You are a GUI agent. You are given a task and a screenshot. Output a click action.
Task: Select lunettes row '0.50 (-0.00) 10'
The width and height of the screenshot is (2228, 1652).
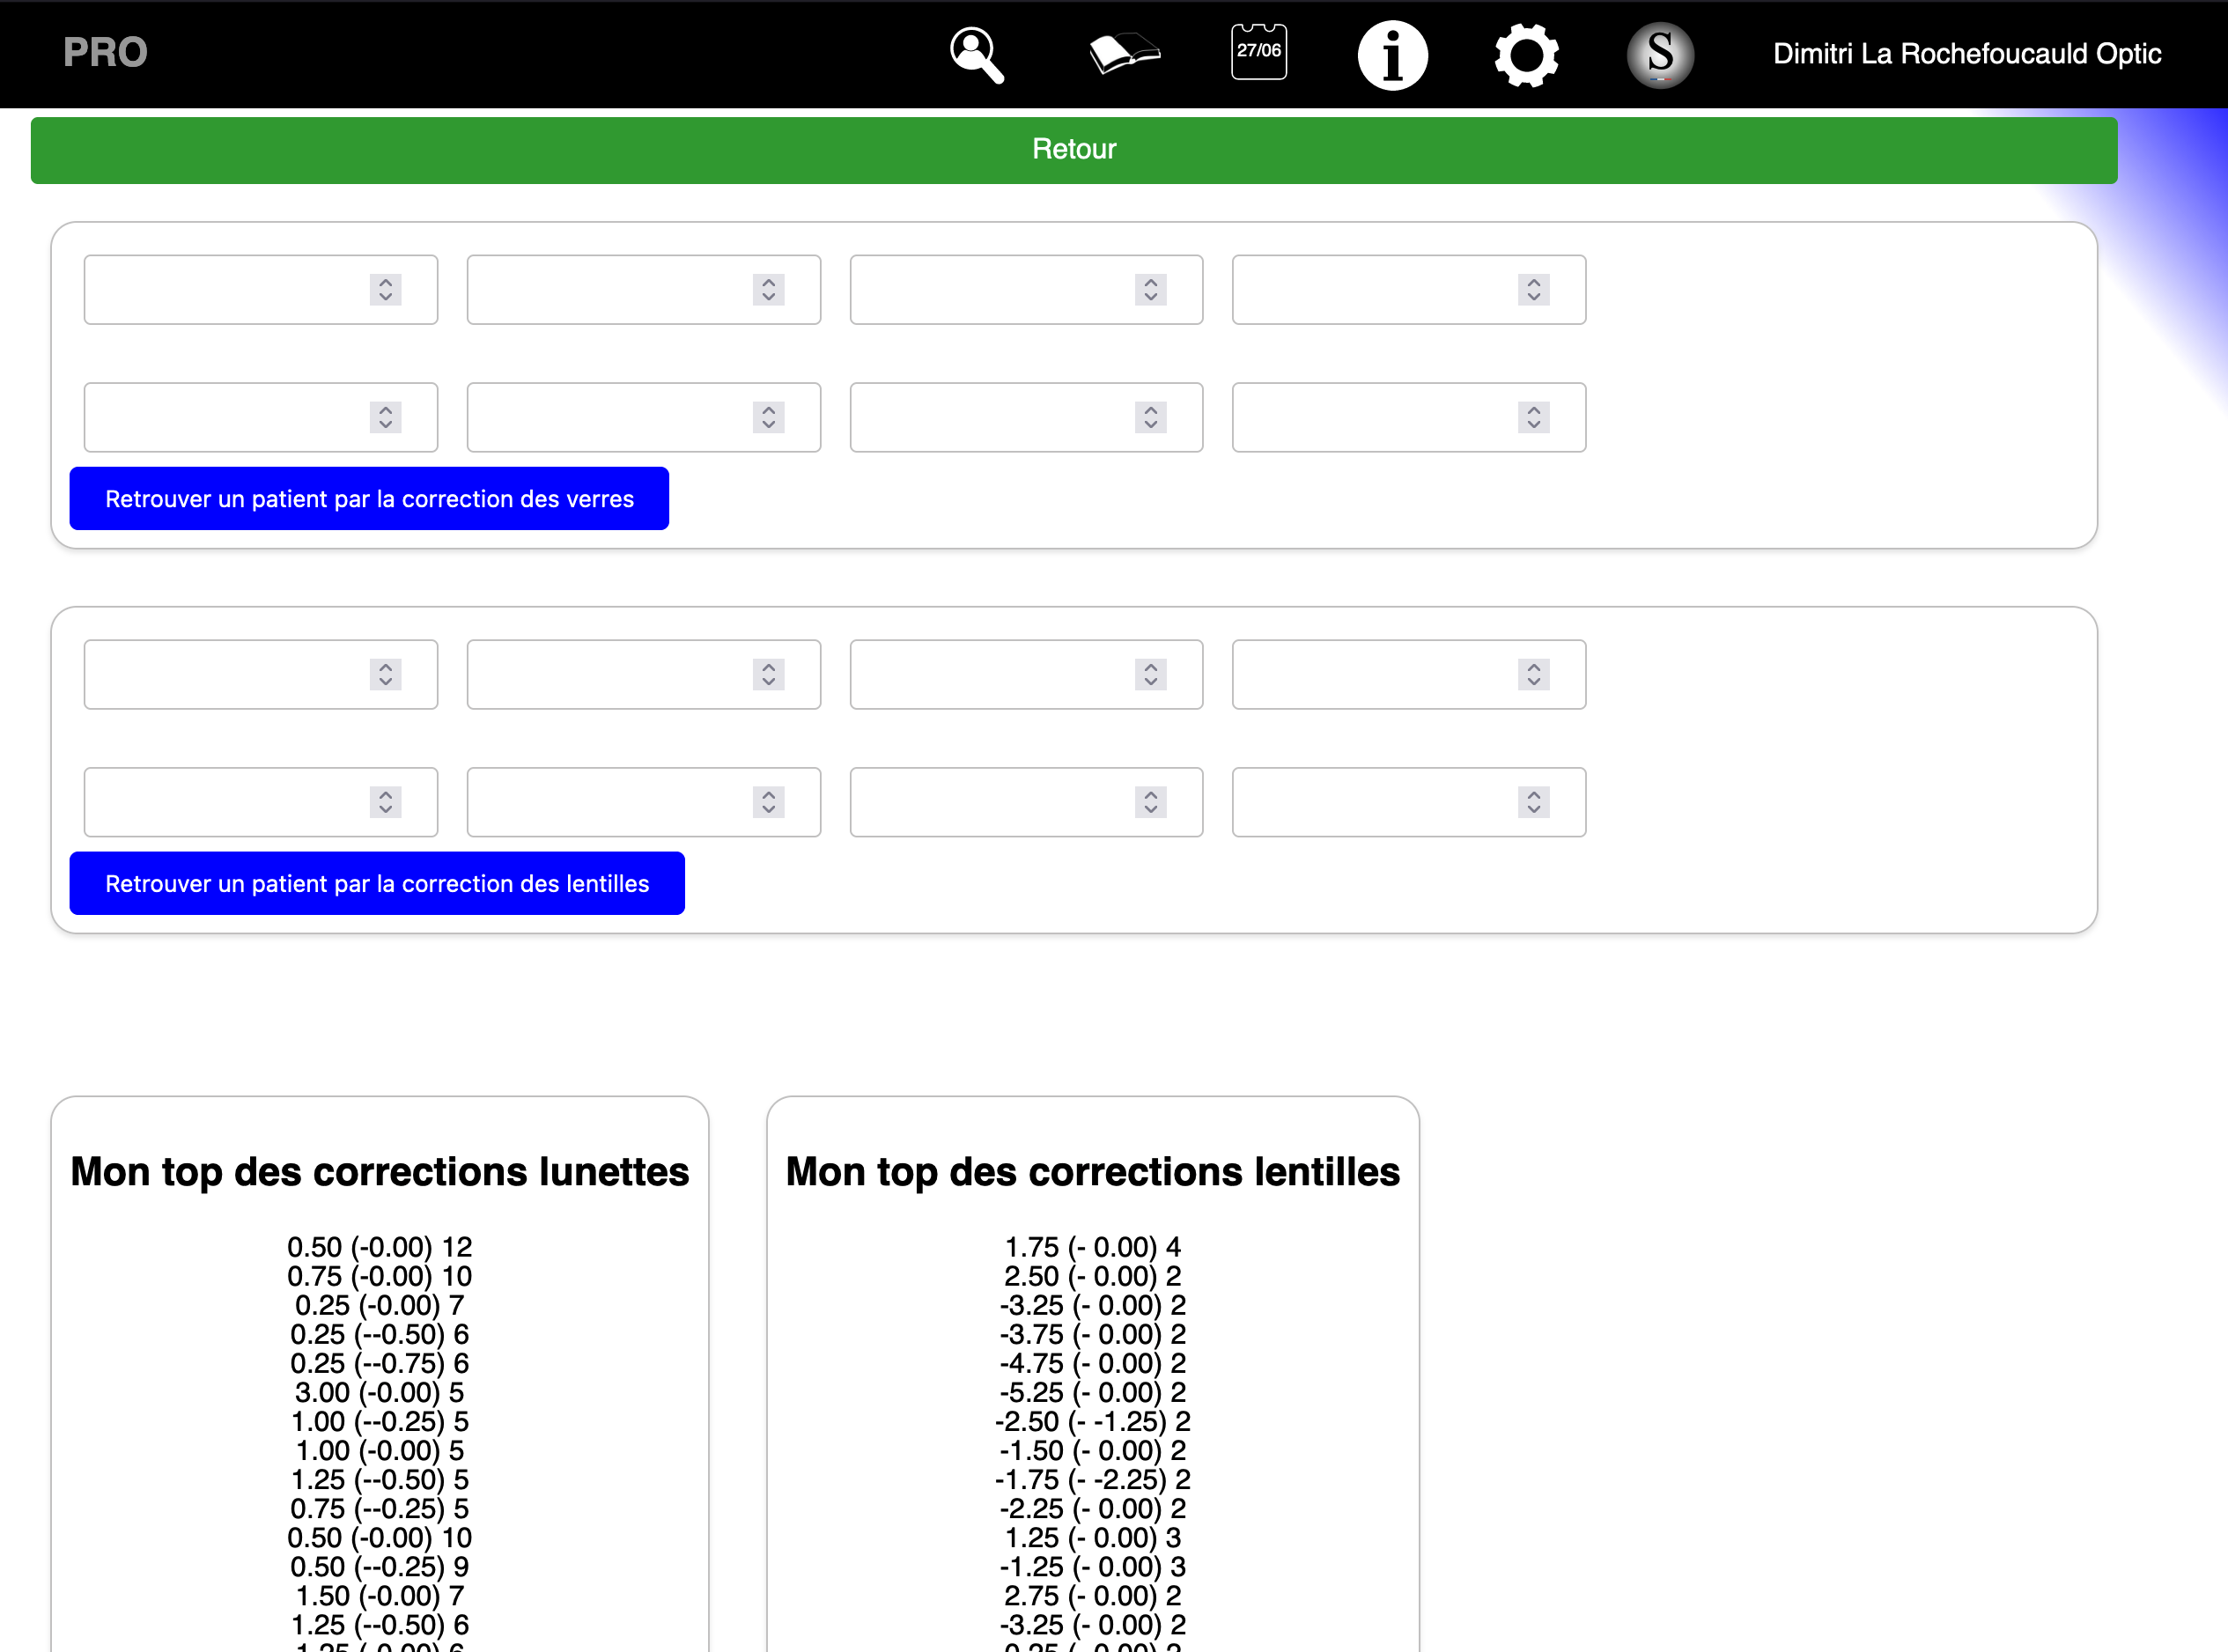coord(380,1538)
